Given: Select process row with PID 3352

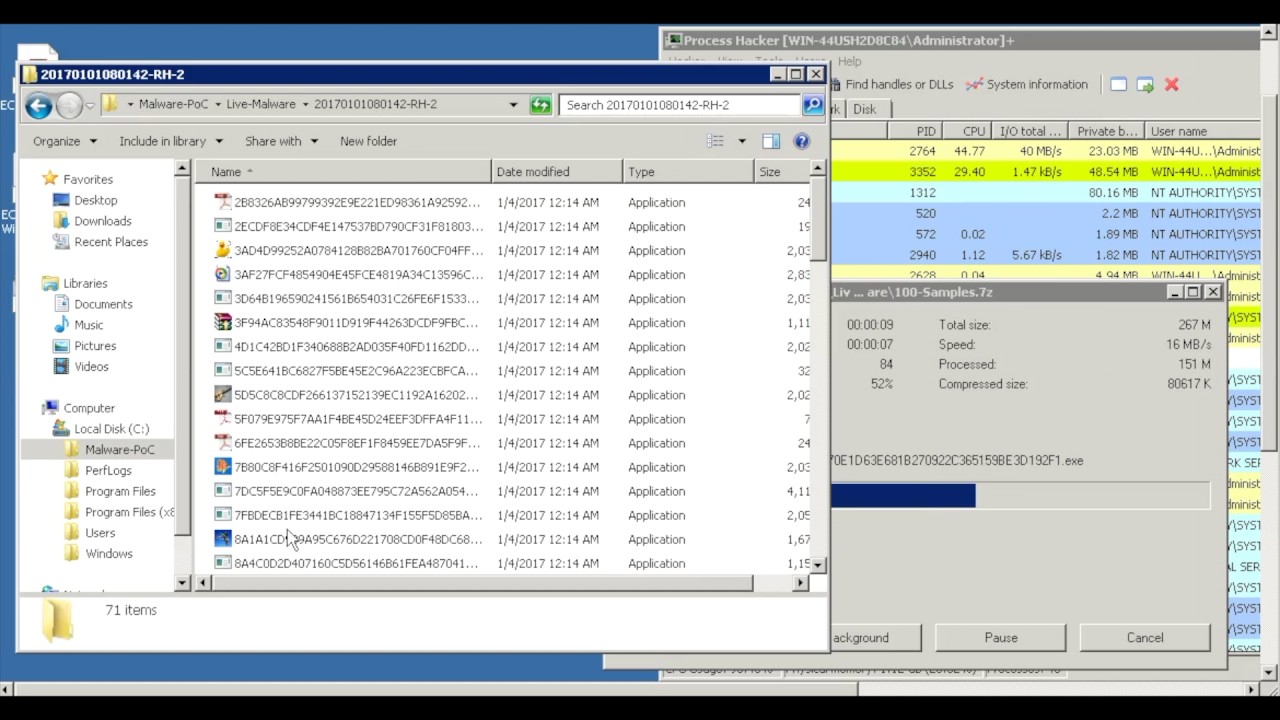Looking at the screenshot, I should (1045, 172).
